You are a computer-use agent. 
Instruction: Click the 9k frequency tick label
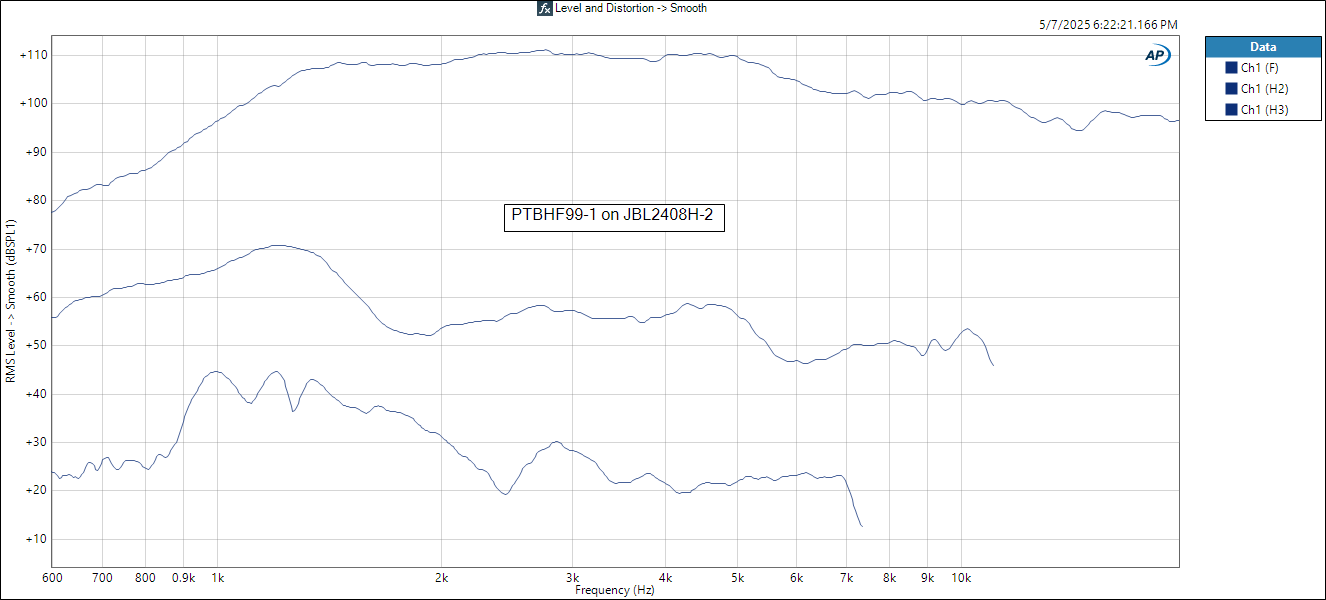(929, 578)
